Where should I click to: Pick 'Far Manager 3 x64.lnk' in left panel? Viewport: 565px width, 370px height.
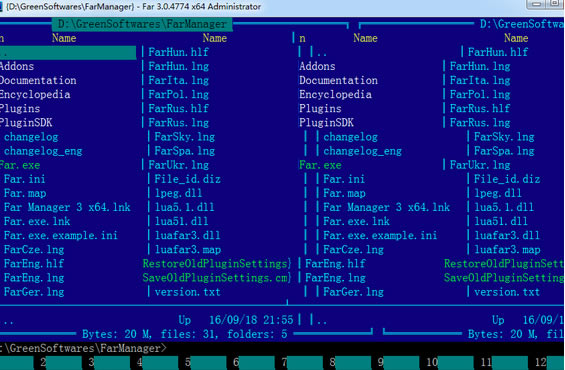click(67, 208)
